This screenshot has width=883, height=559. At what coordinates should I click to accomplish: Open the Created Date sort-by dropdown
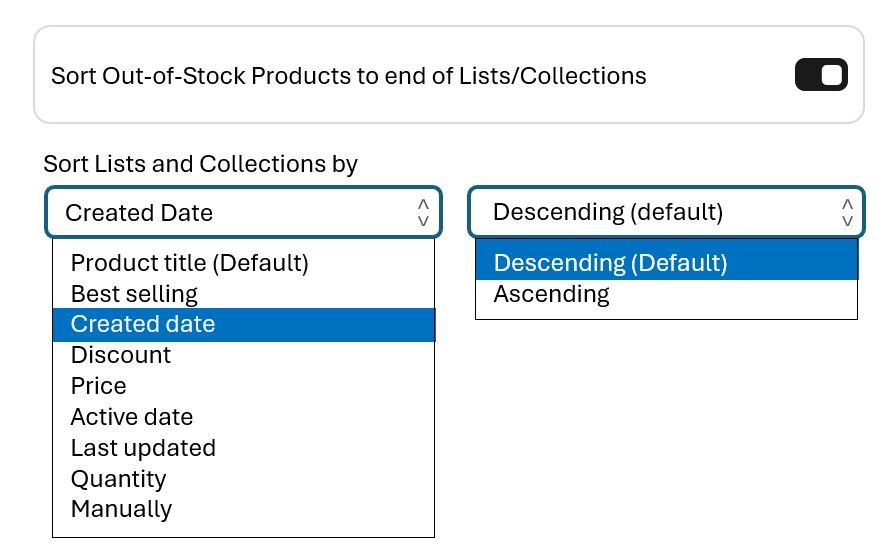pyautogui.click(x=230, y=212)
